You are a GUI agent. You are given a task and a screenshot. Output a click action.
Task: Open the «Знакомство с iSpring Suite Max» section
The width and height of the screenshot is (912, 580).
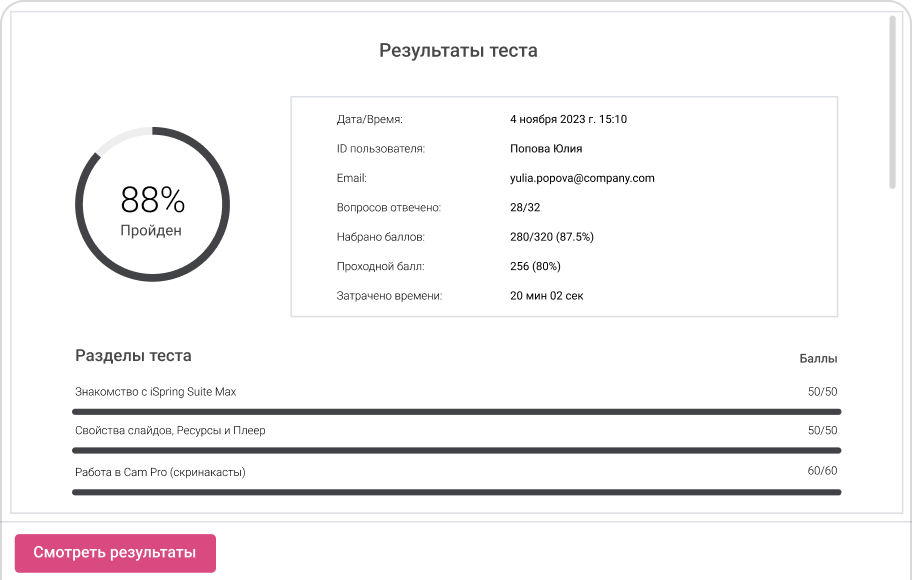(157, 391)
